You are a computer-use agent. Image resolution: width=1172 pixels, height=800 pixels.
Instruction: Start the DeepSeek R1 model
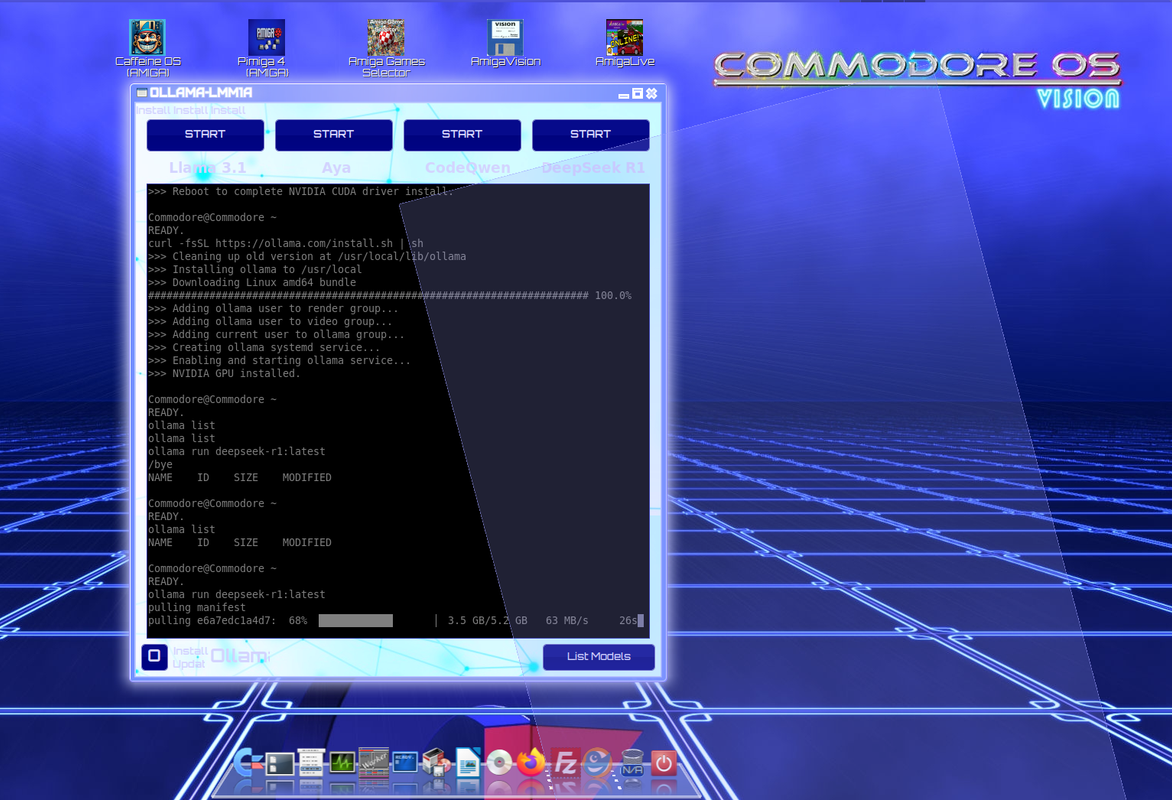click(590, 135)
